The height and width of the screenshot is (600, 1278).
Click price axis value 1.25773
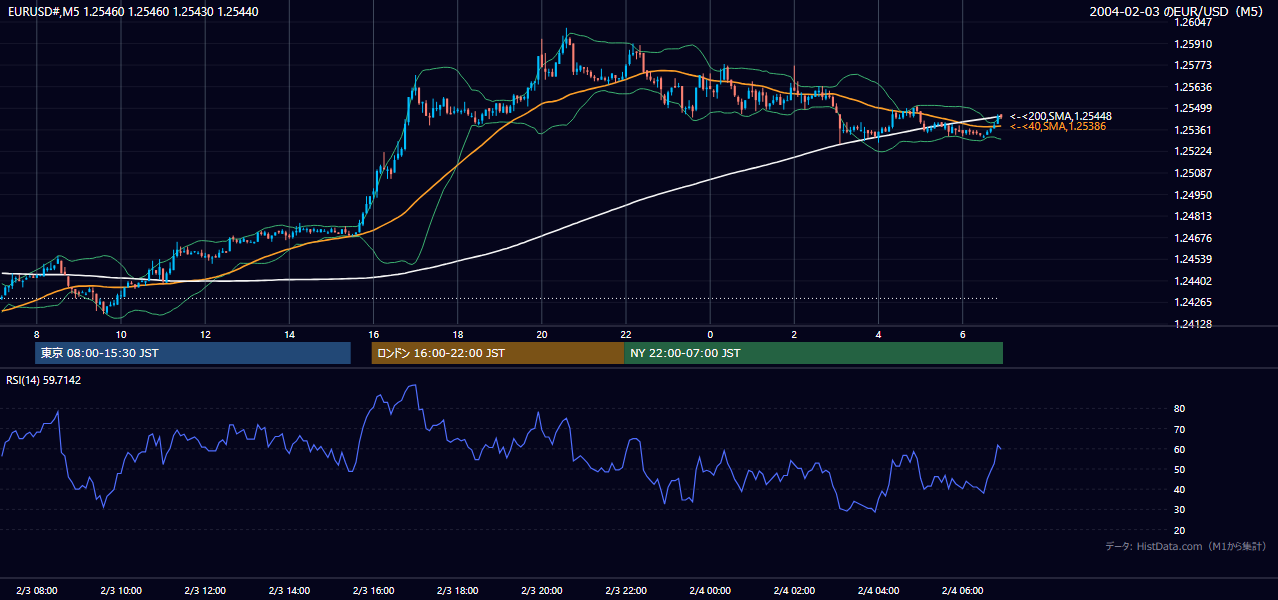[1194, 65]
